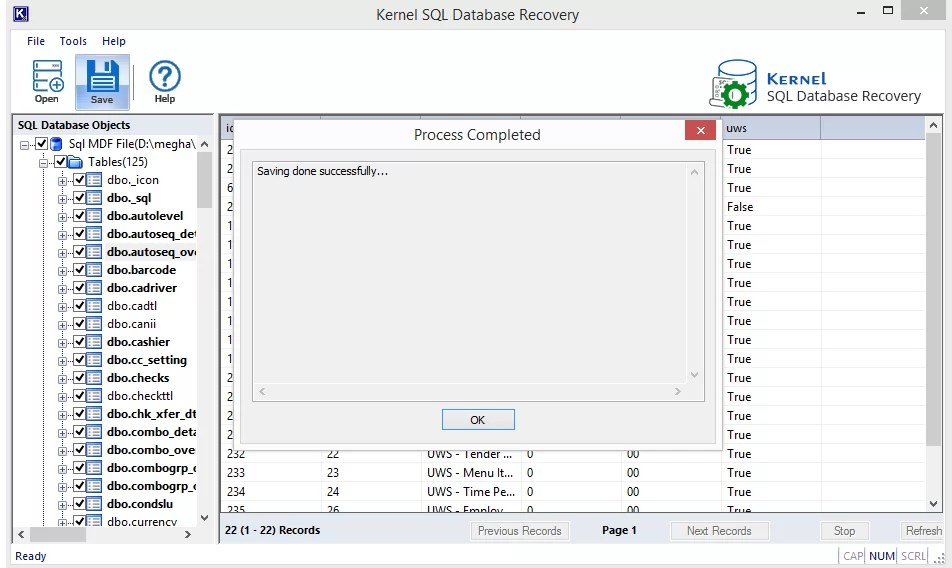Click right arrow of tree horizontal scrollbar
This screenshot has width=952, height=568.
coord(188,535)
